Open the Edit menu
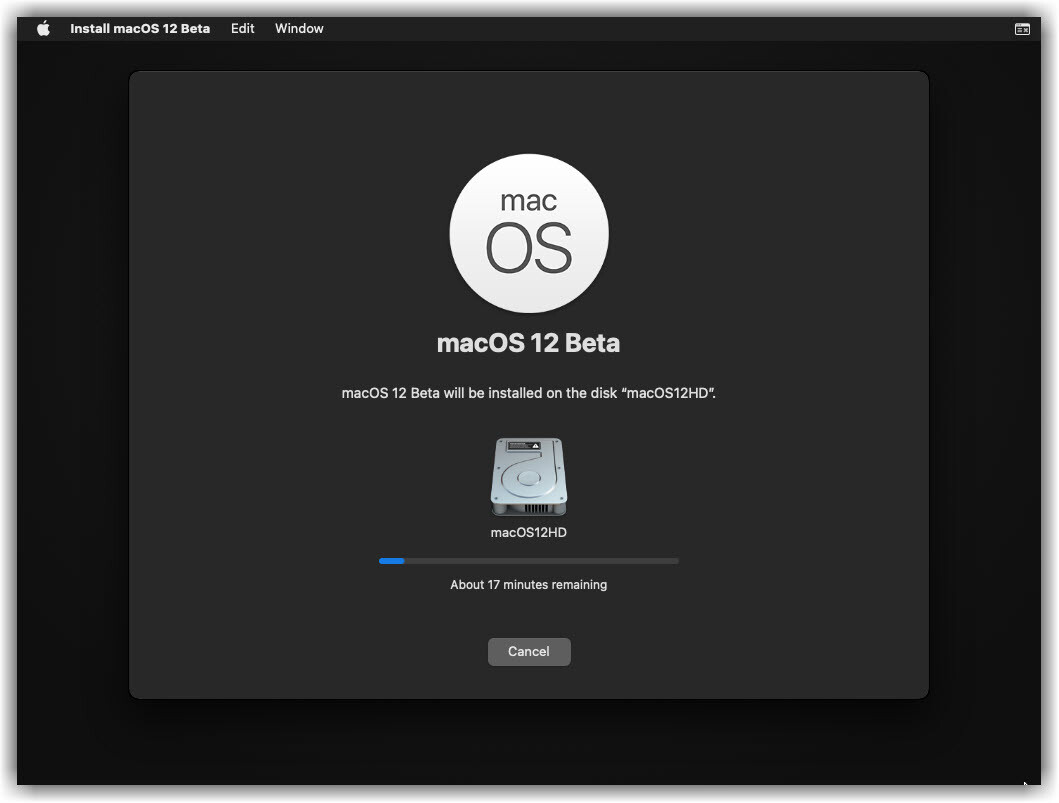 (243, 29)
